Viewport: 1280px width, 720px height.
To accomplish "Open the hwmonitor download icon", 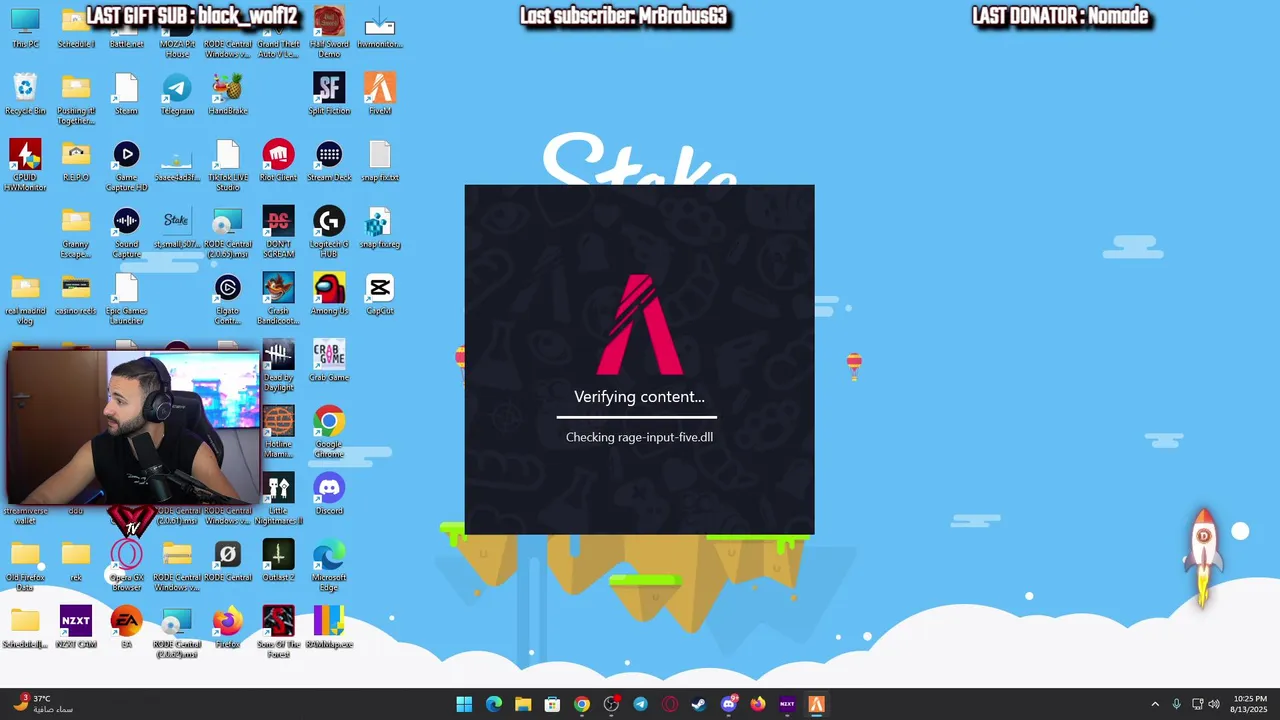I will (x=379, y=28).
